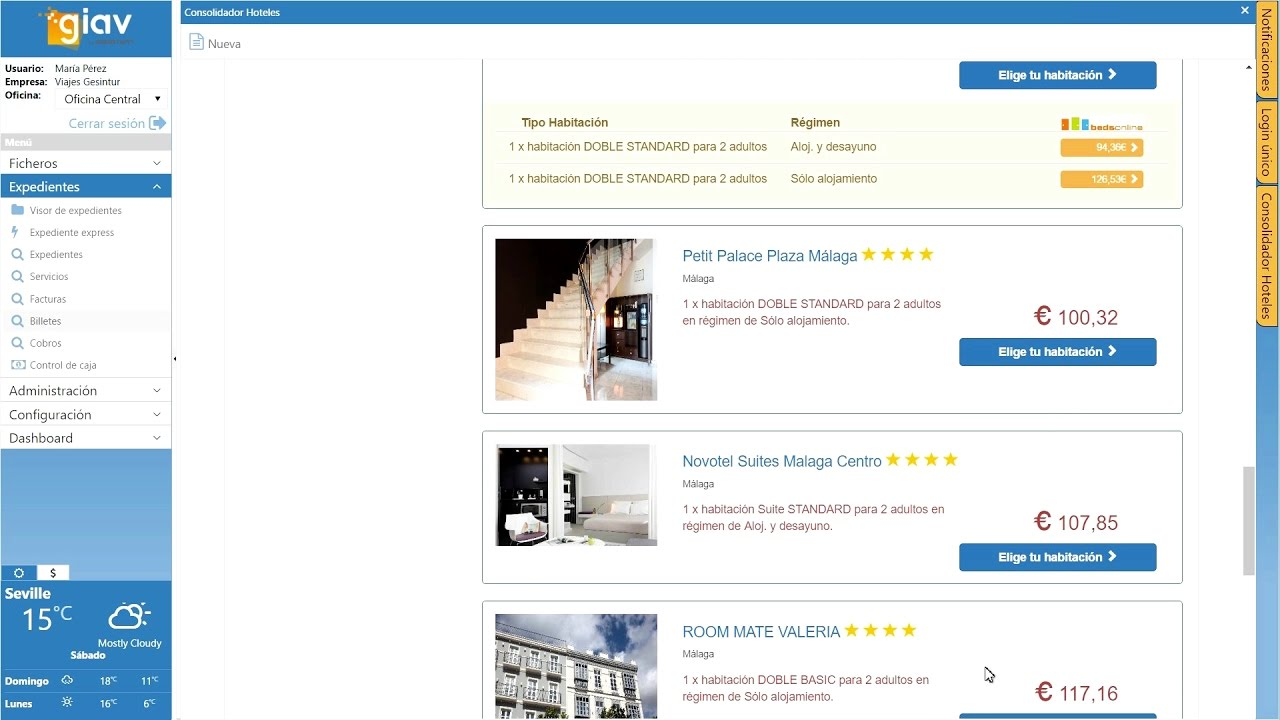Click the Billetes search icon

click(x=17, y=321)
